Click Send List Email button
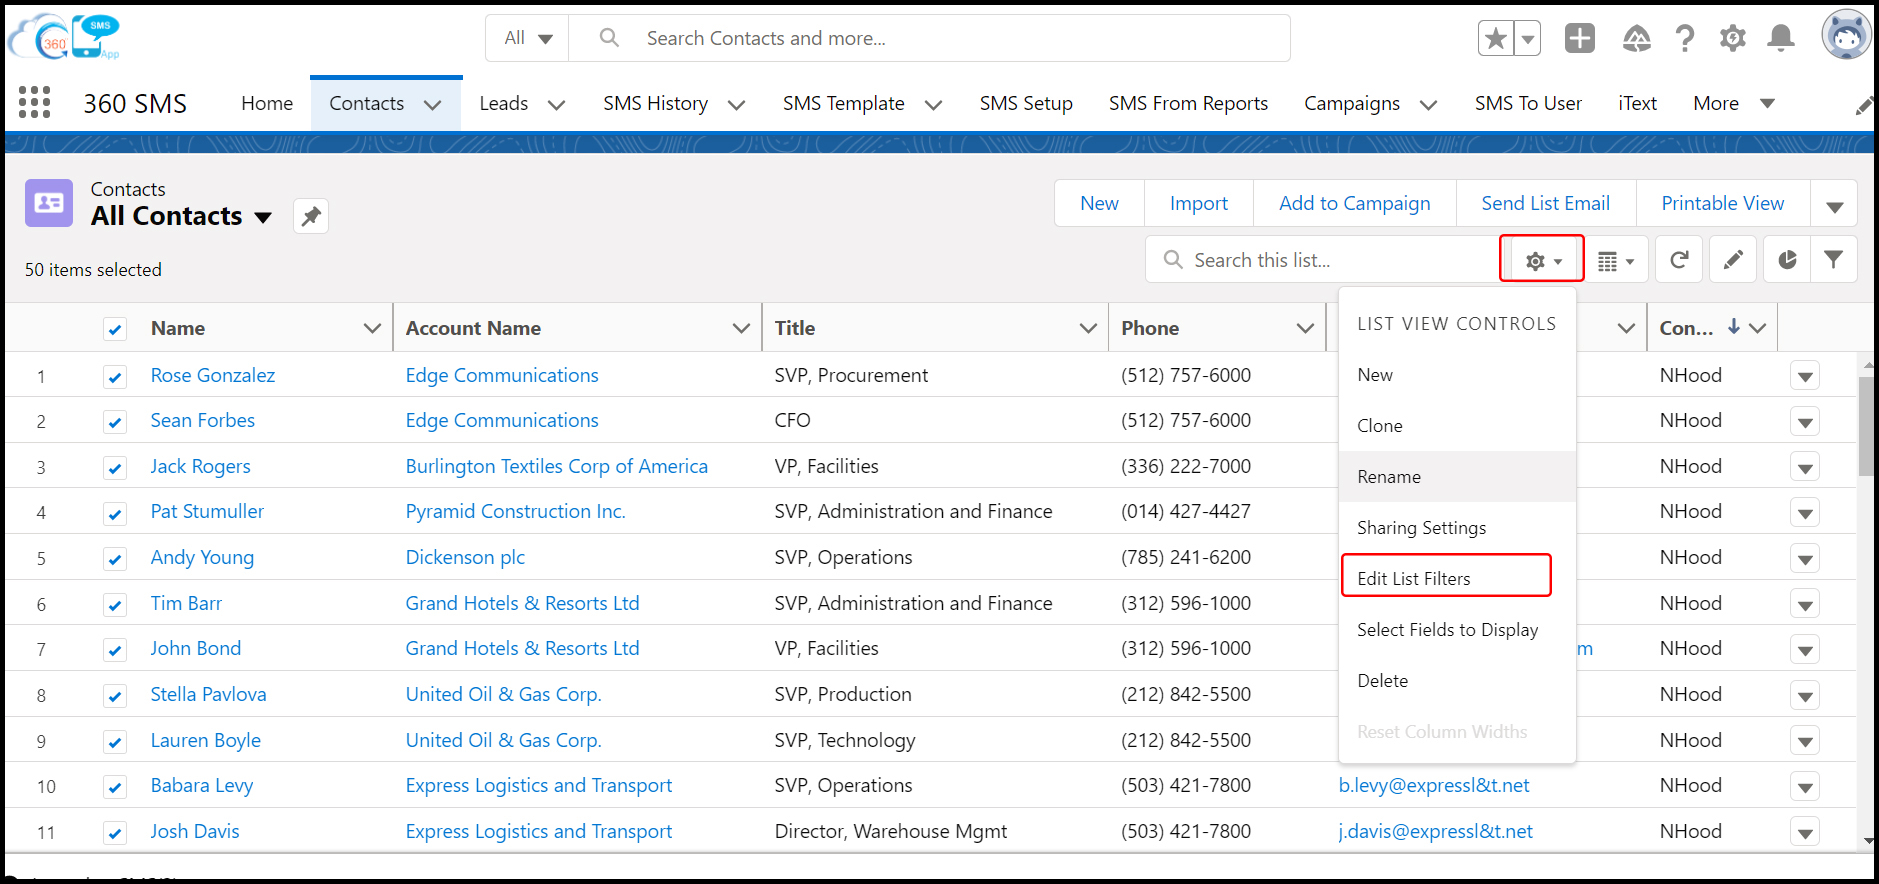The height and width of the screenshot is (884, 1879). tap(1545, 204)
